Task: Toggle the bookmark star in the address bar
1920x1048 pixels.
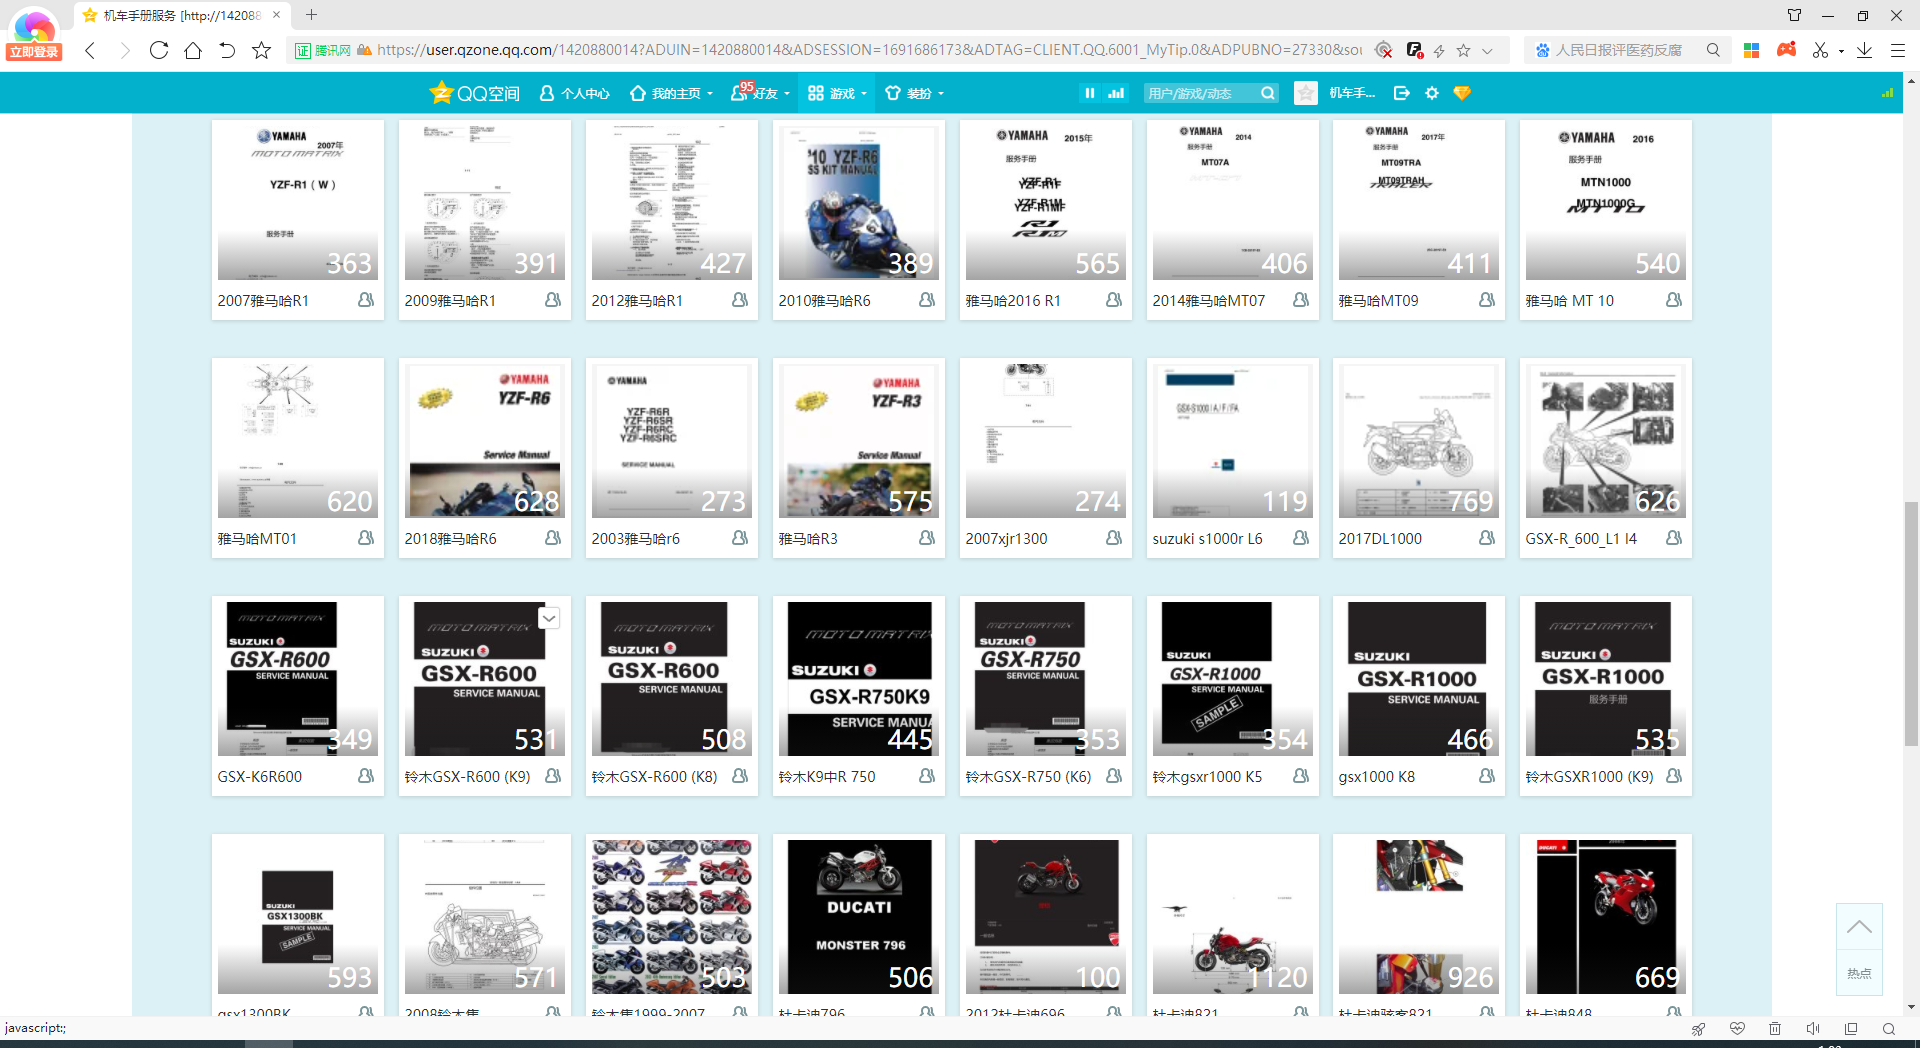Action: click(1463, 50)
